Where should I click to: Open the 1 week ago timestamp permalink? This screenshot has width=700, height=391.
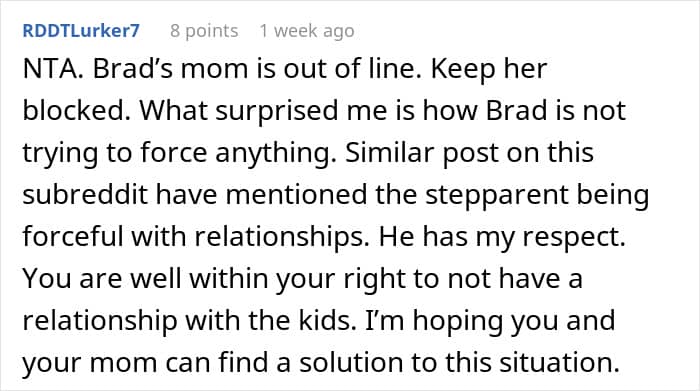coord(307,31)
